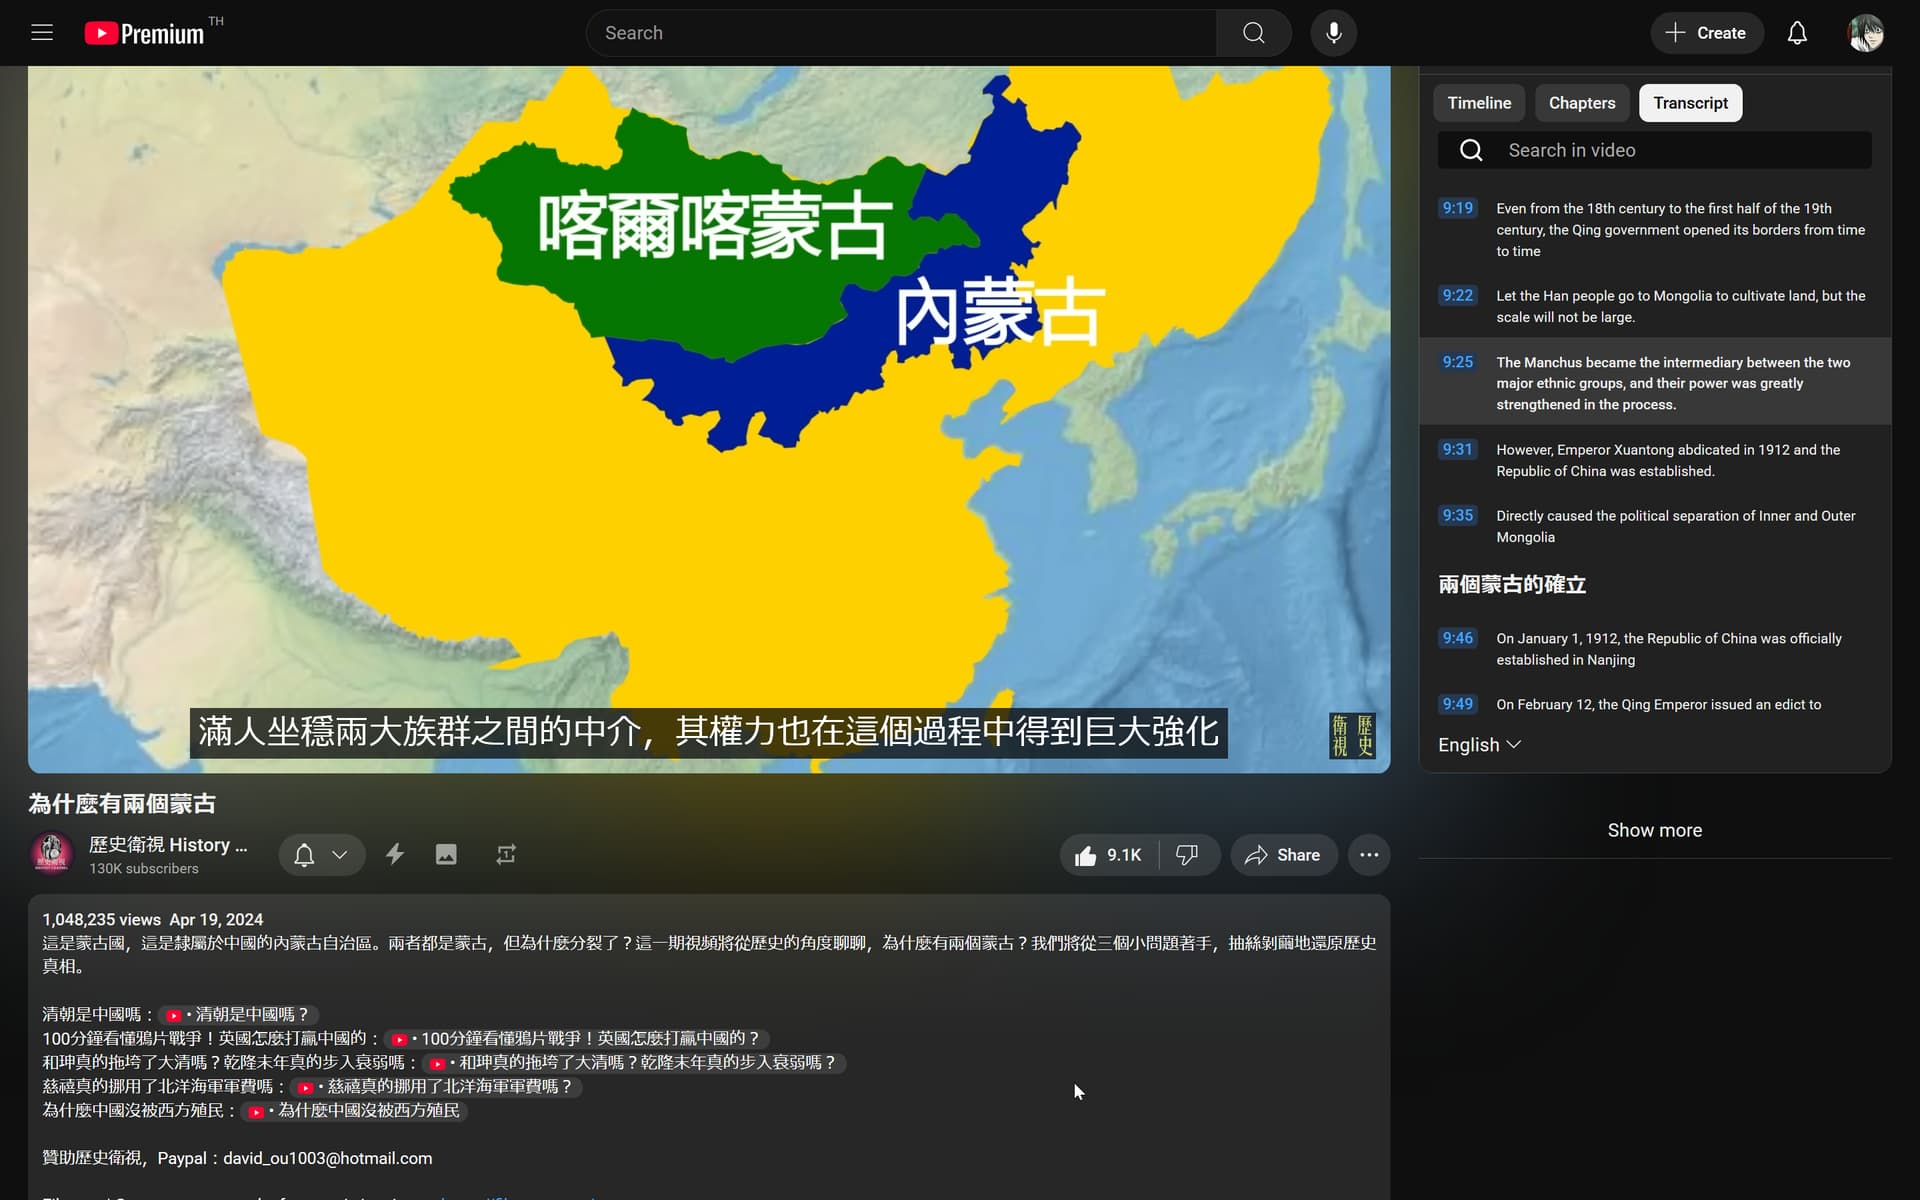
Task: Switch to the Chapters tab
Action: [1581, 103]
